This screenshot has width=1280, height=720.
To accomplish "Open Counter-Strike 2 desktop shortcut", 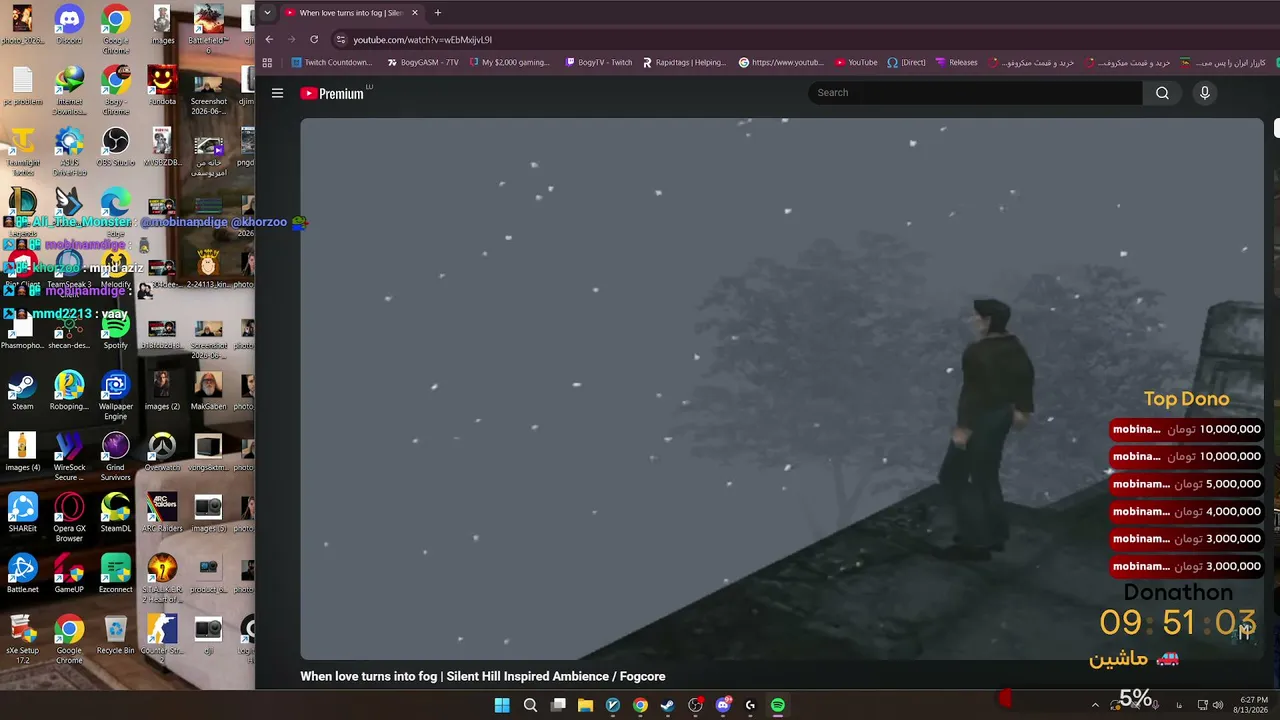I will pyautogui.click(x=162, y=640).
